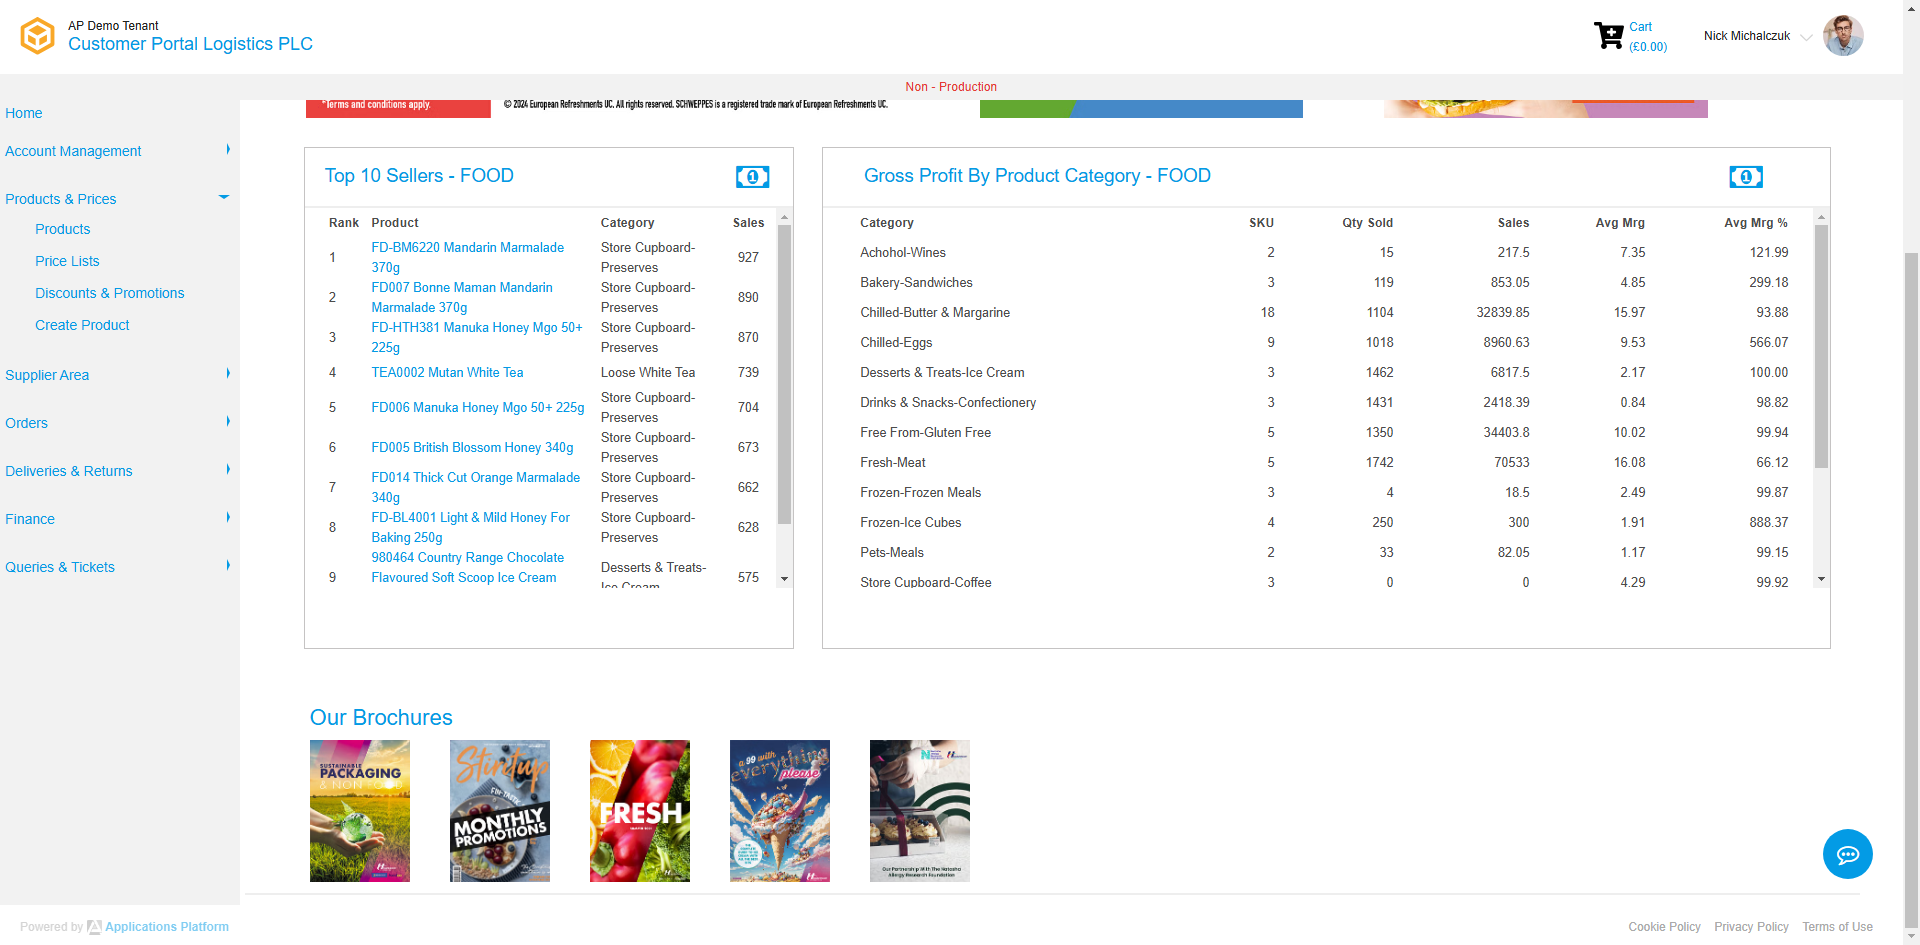Viewport: 1920px width, 945px height.
Task: Open the chat bubble button
Action: point(1847,854)
